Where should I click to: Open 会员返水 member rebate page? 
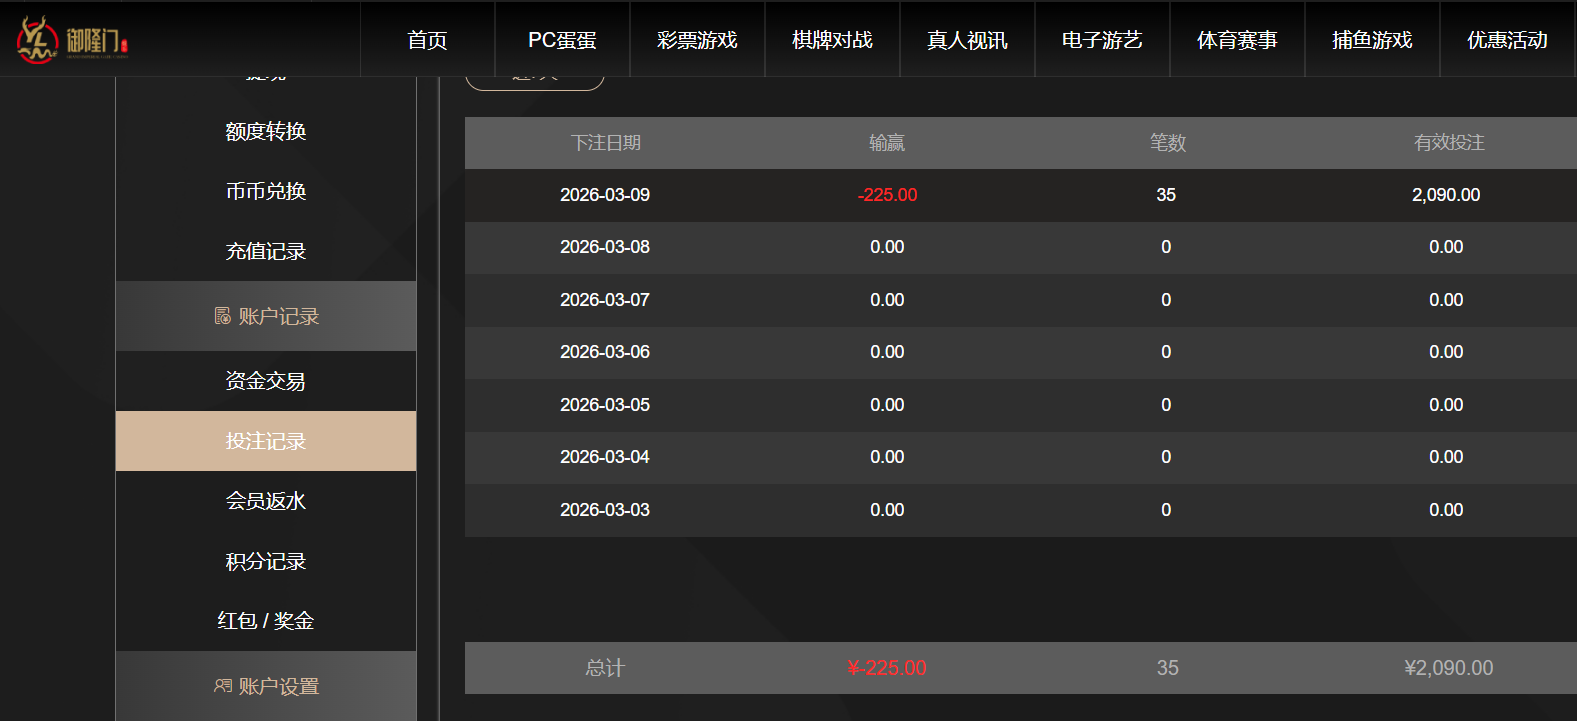pyautogui.click(x=265, y=501)
